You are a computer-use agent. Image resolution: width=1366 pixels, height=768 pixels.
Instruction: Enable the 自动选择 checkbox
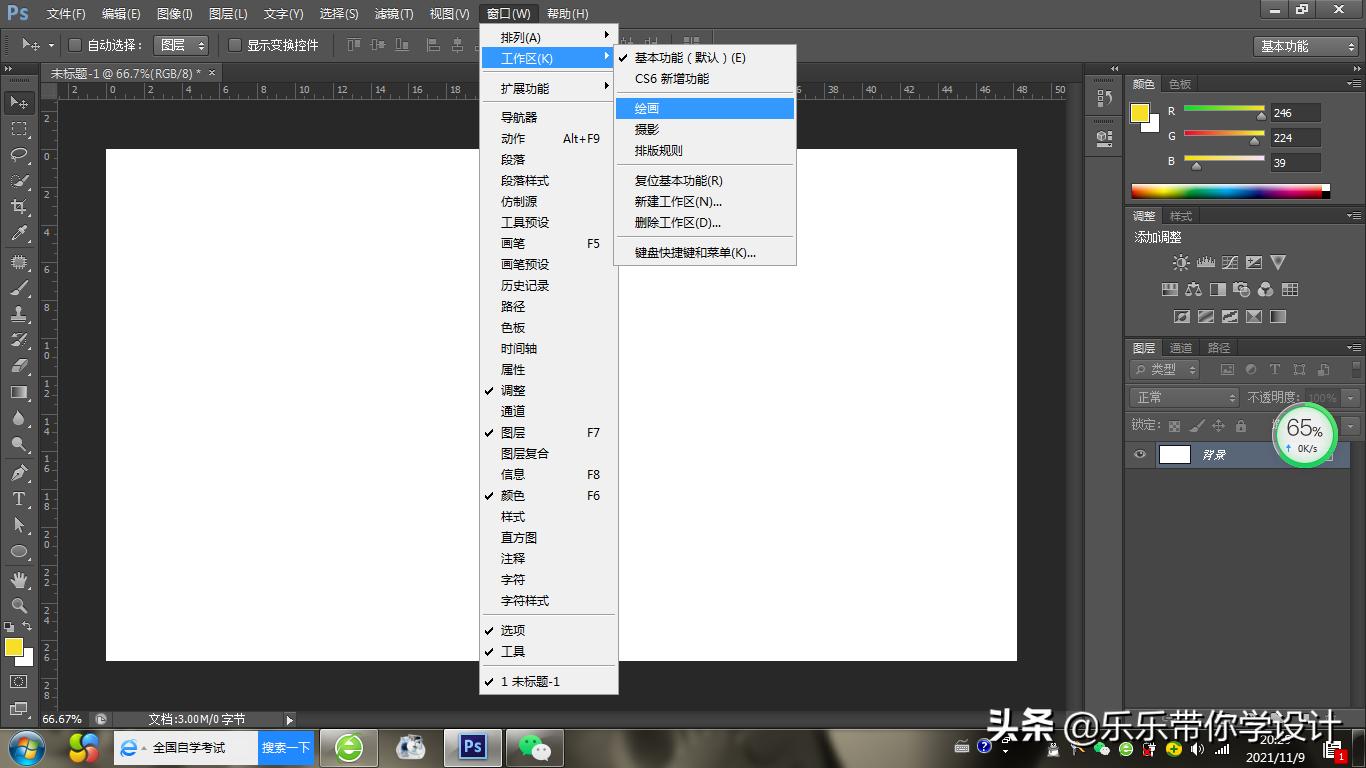pos(75,45)
